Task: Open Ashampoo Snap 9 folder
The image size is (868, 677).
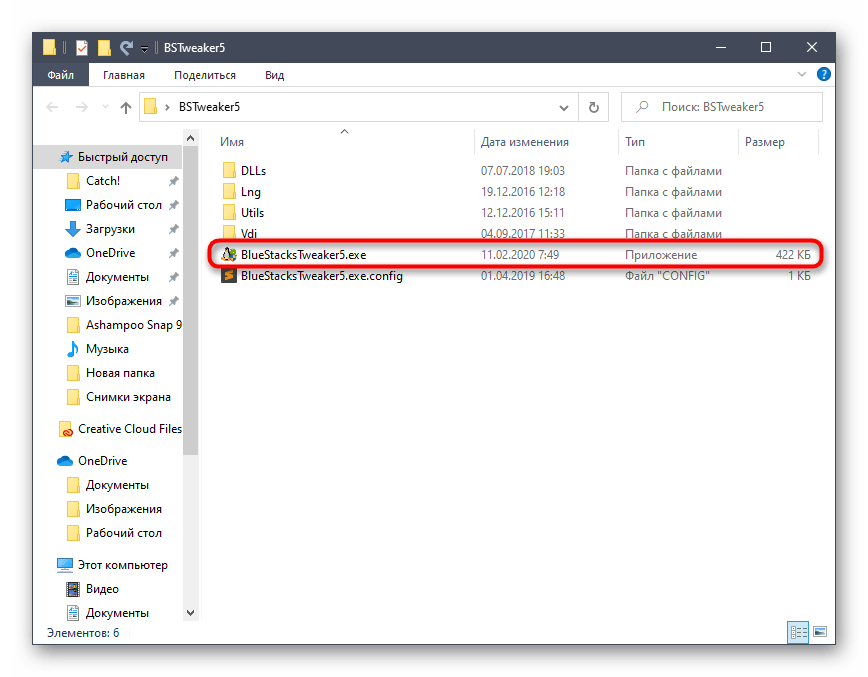Action: click(133, 325)
